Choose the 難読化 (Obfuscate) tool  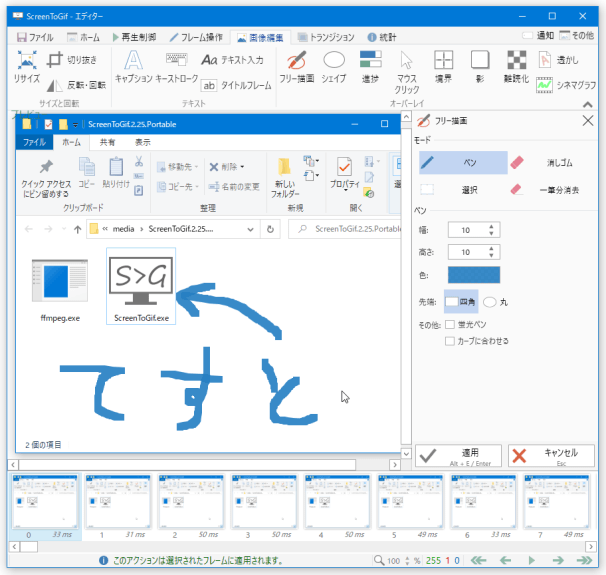517,66
